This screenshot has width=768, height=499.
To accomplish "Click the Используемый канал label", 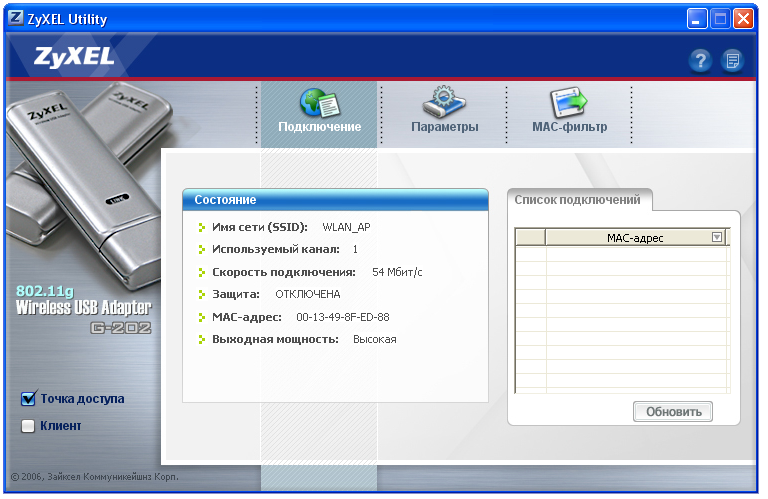I will (276, 249).
